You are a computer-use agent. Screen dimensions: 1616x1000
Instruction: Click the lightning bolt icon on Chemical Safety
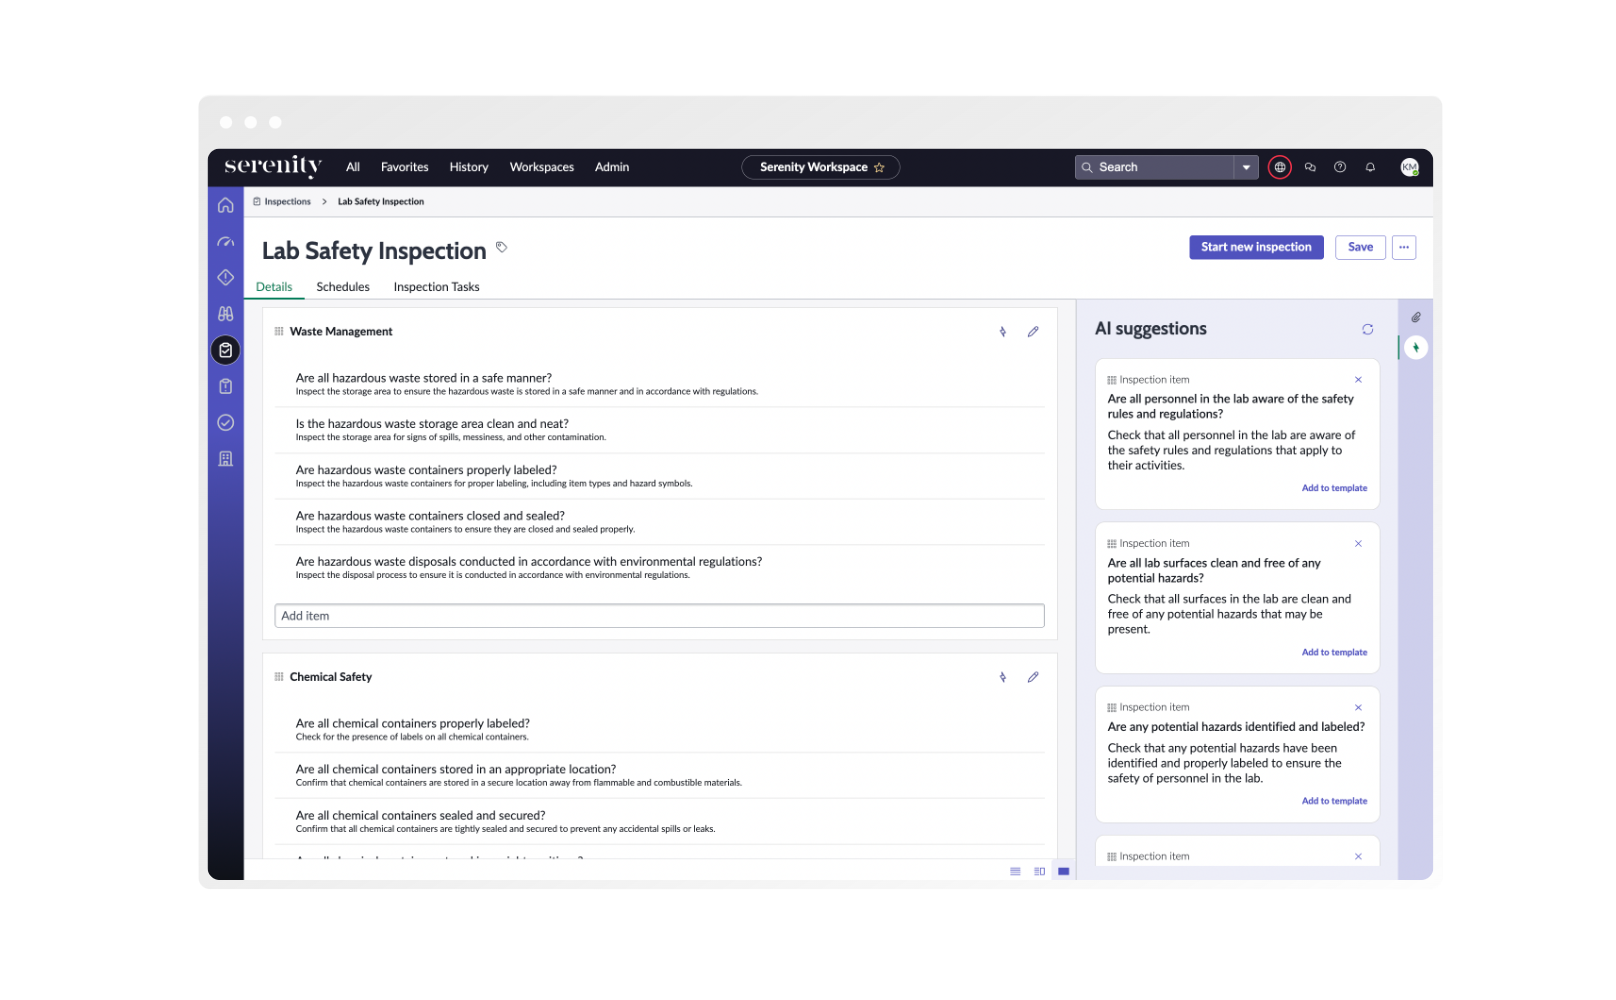1002,677
